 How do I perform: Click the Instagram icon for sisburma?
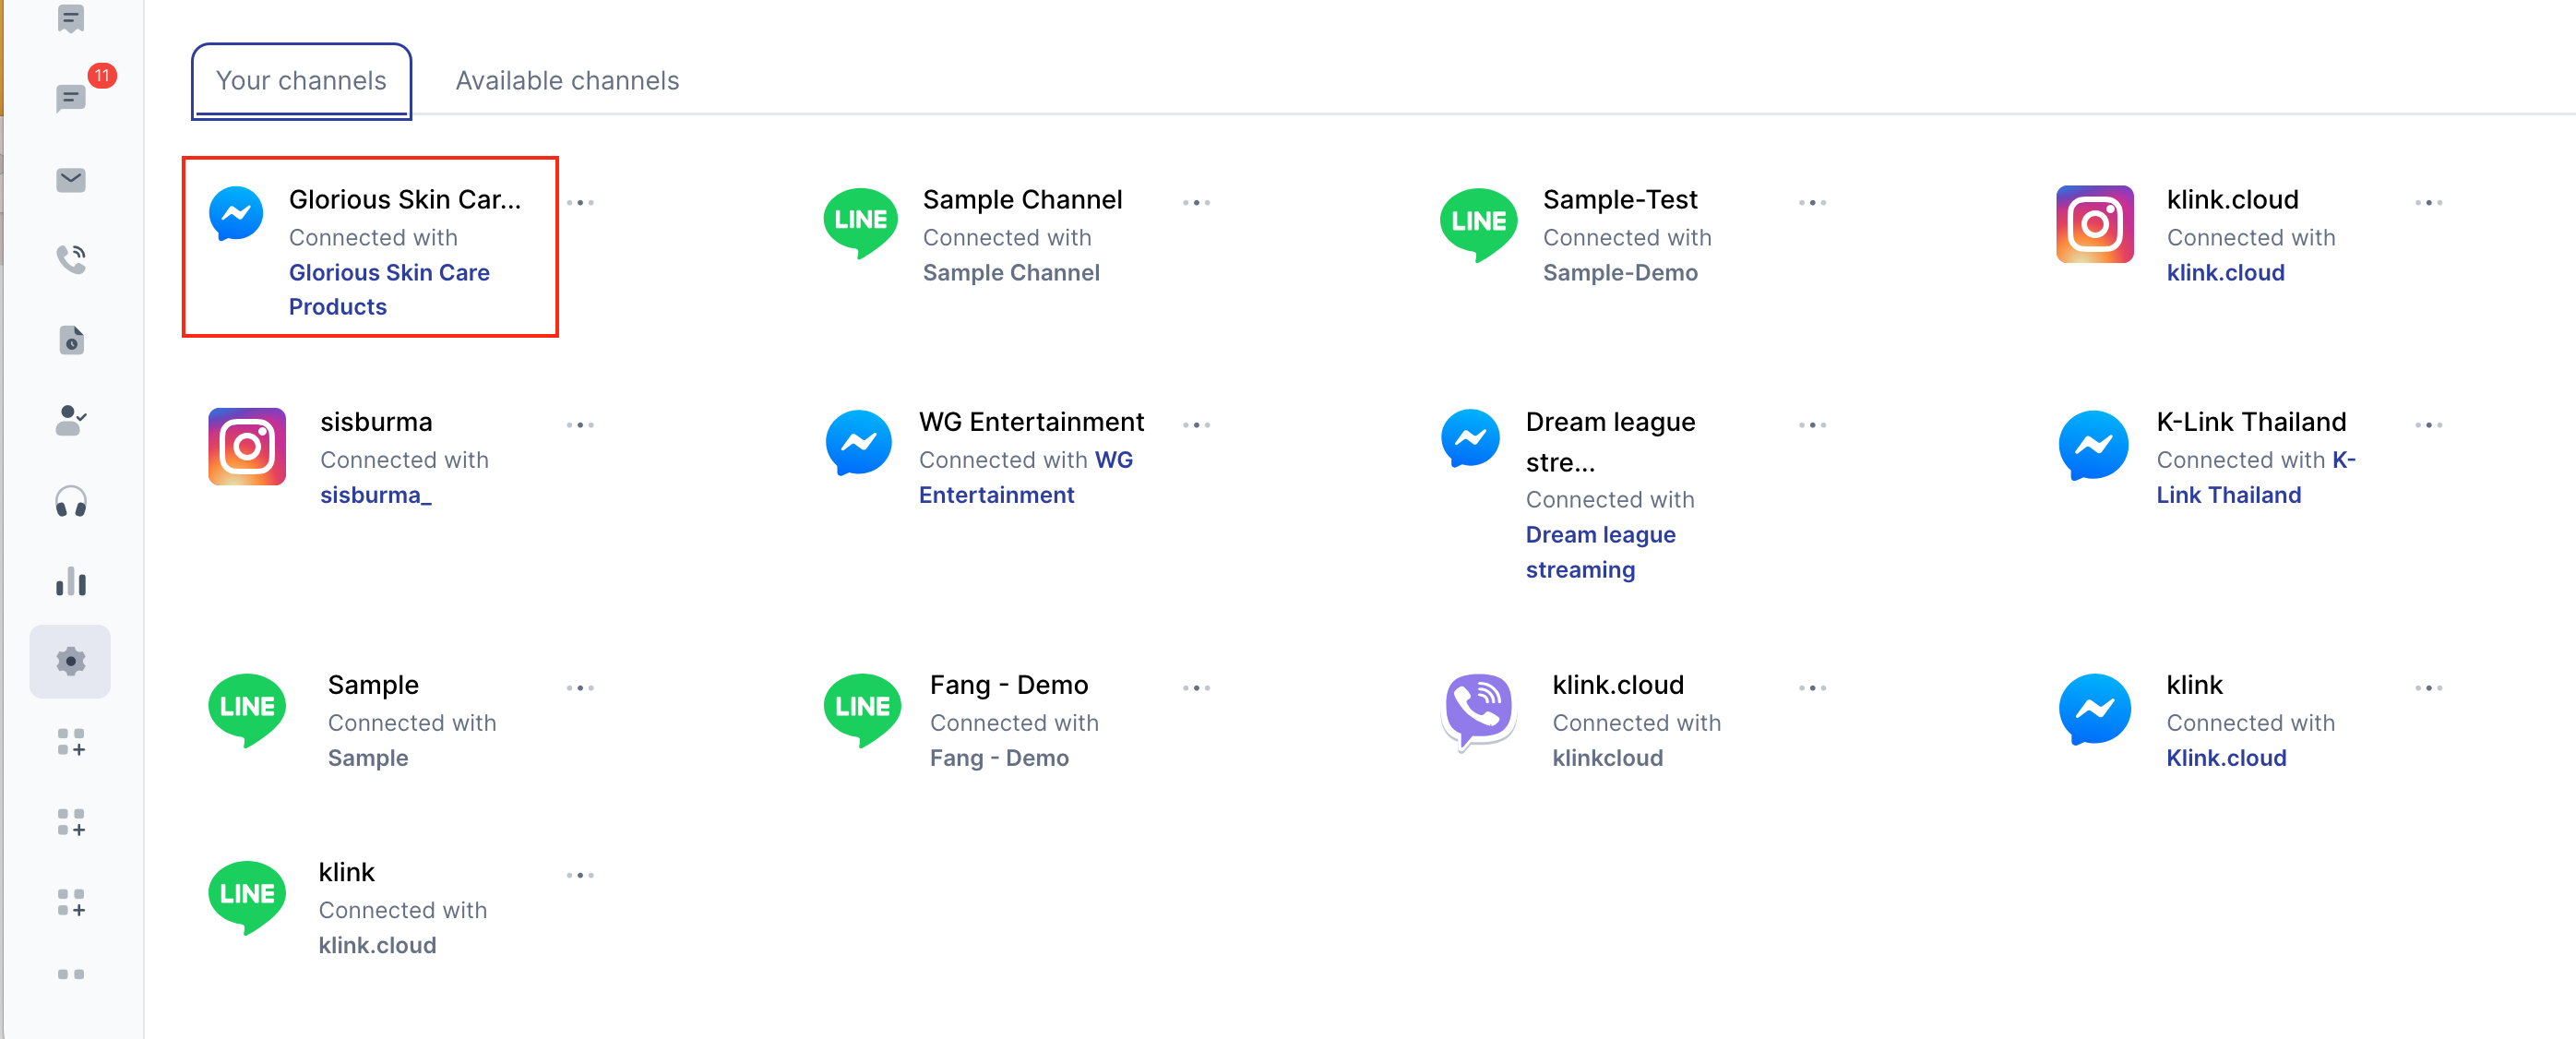[x=247, y=446]
